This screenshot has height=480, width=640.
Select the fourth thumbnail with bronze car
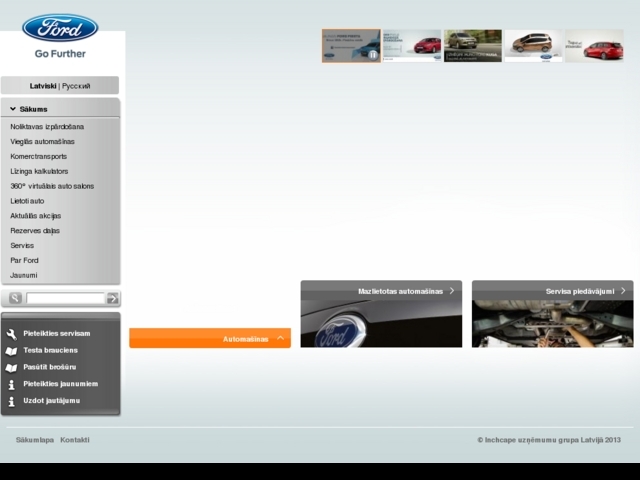pyautogui.click(x=533, y=46)
